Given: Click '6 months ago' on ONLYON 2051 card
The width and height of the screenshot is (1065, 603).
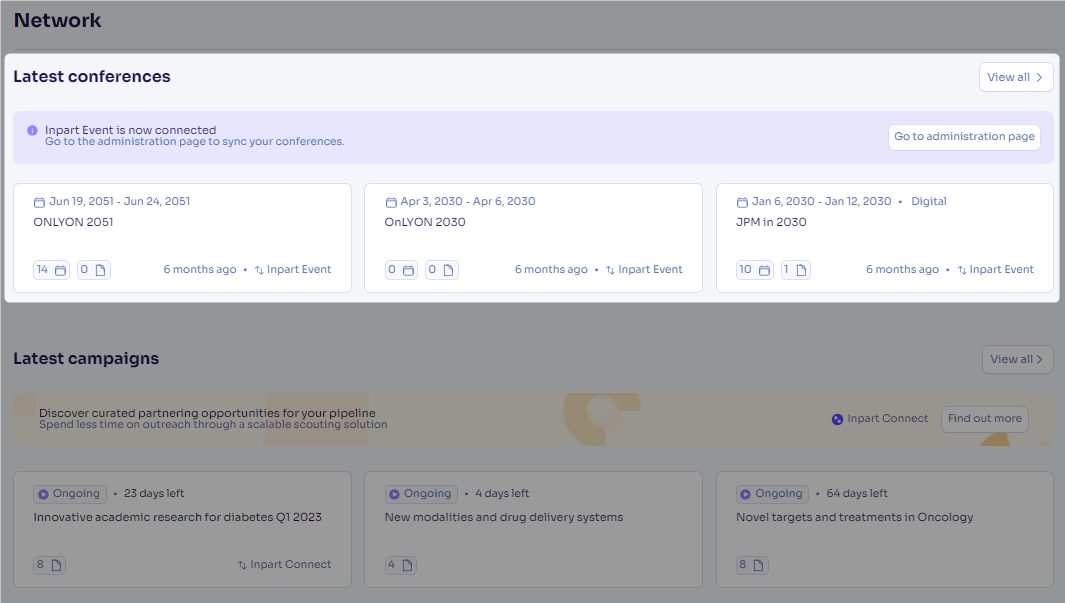Looking at the screenshot, I should pos(200,270).
